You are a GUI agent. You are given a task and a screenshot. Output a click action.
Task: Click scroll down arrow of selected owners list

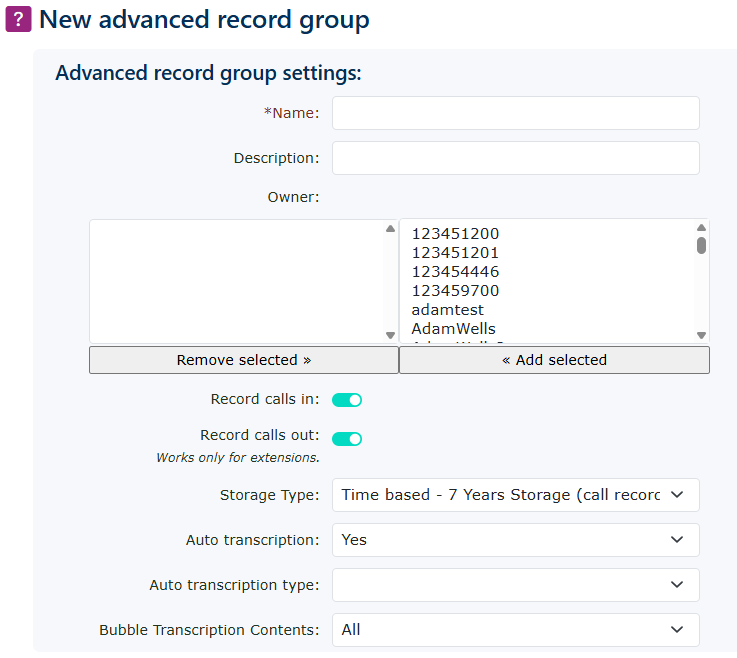point(390,336)
